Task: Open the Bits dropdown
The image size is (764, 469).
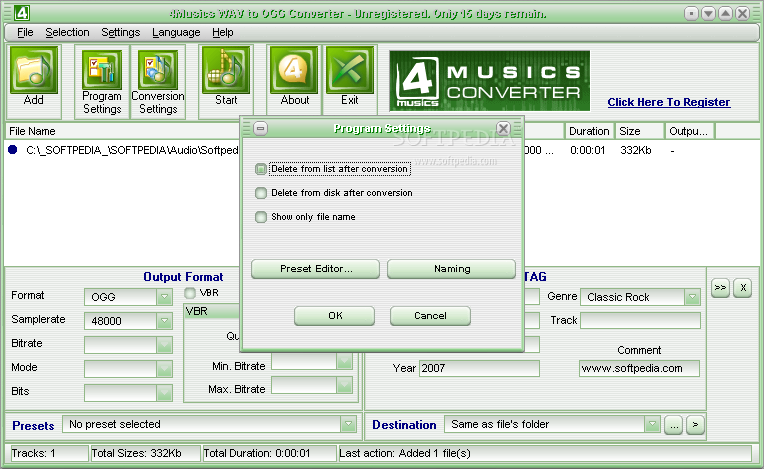Action: click(164, 393)
